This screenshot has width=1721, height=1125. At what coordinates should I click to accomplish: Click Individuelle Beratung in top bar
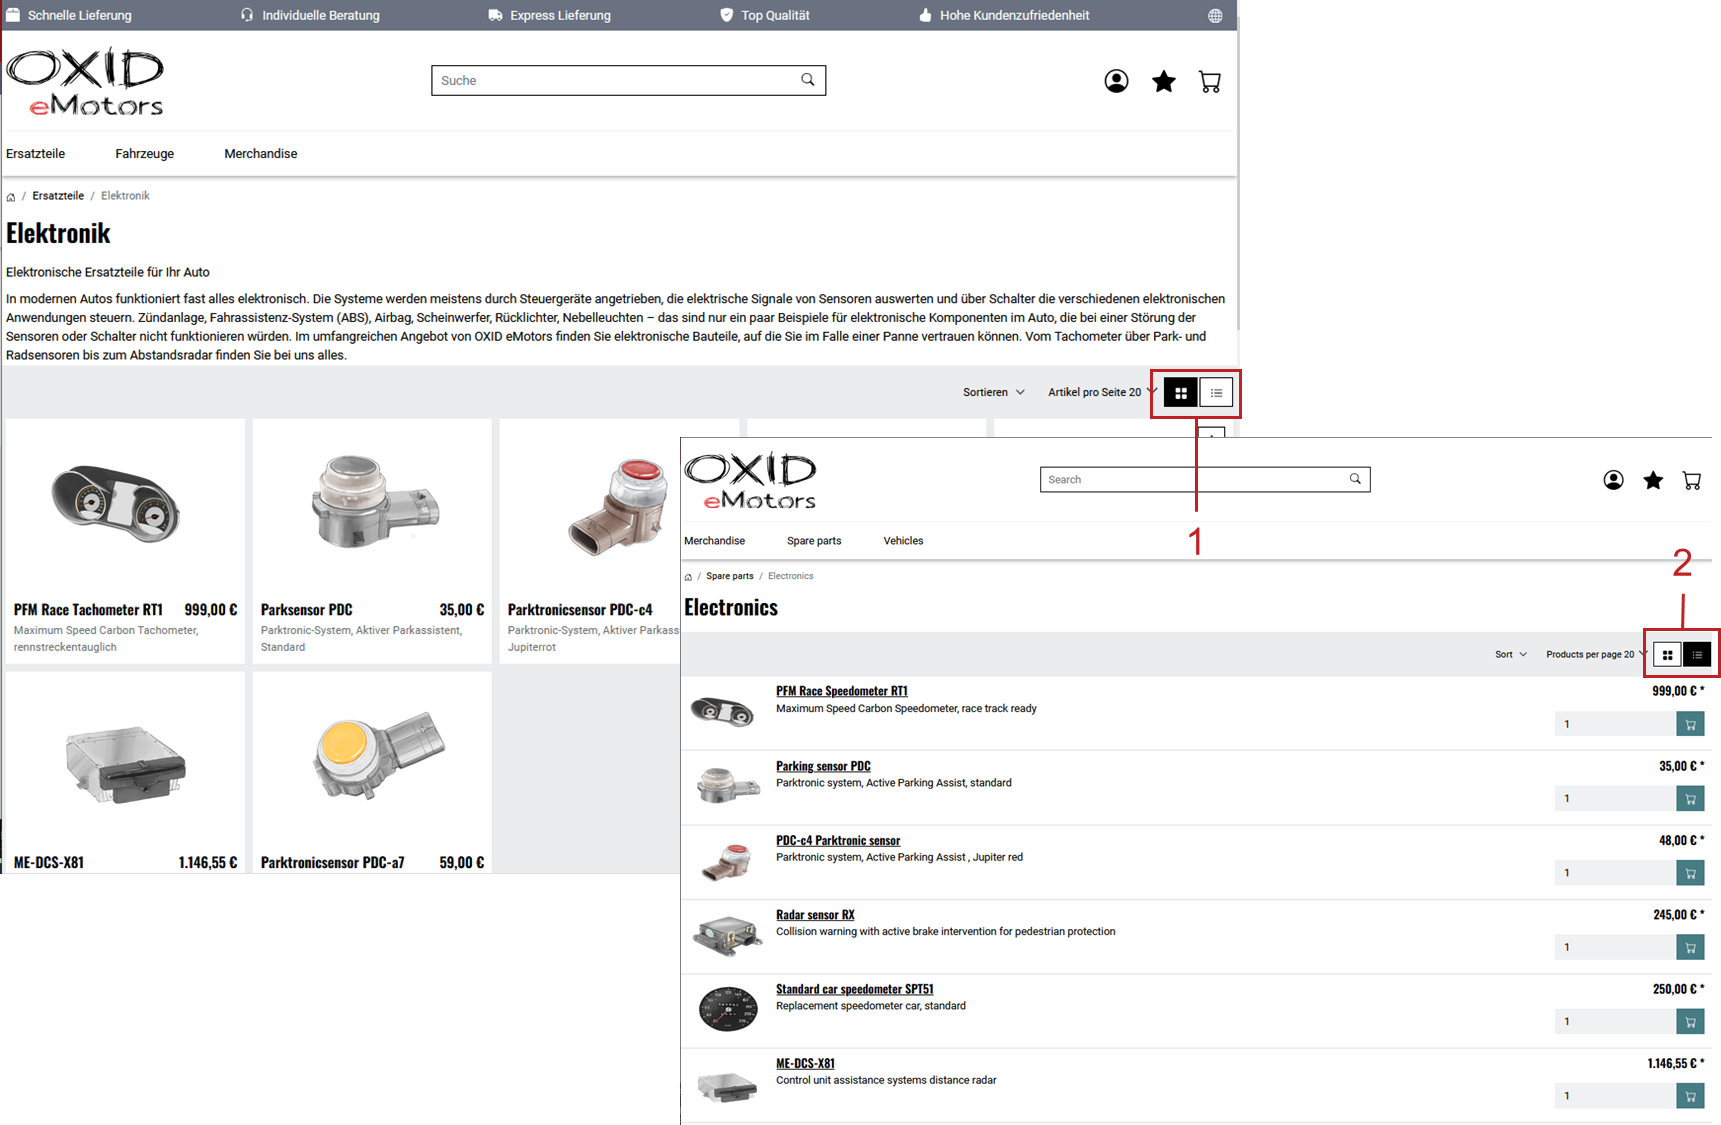(310, 15)
